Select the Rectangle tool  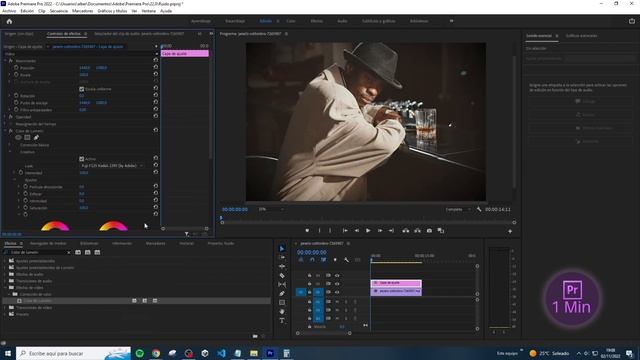click(x=282, y=302)
